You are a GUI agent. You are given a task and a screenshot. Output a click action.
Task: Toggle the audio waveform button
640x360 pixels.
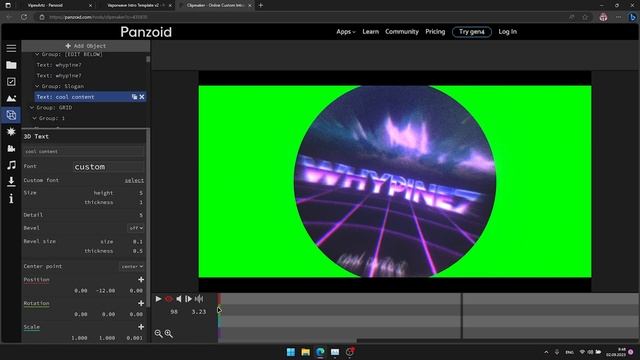199,299
